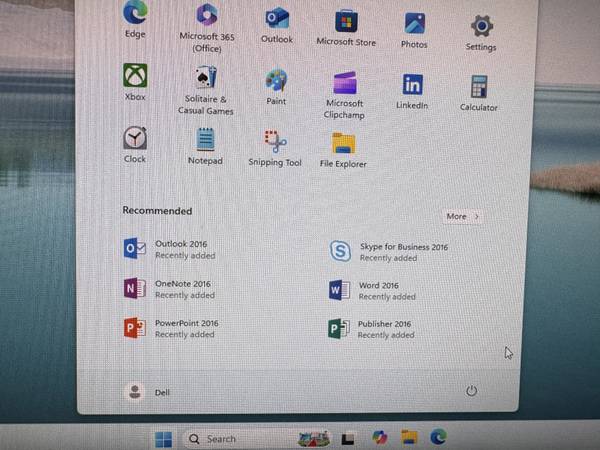Open recommended Word 2016
The image size is (600, 450).
373,290
